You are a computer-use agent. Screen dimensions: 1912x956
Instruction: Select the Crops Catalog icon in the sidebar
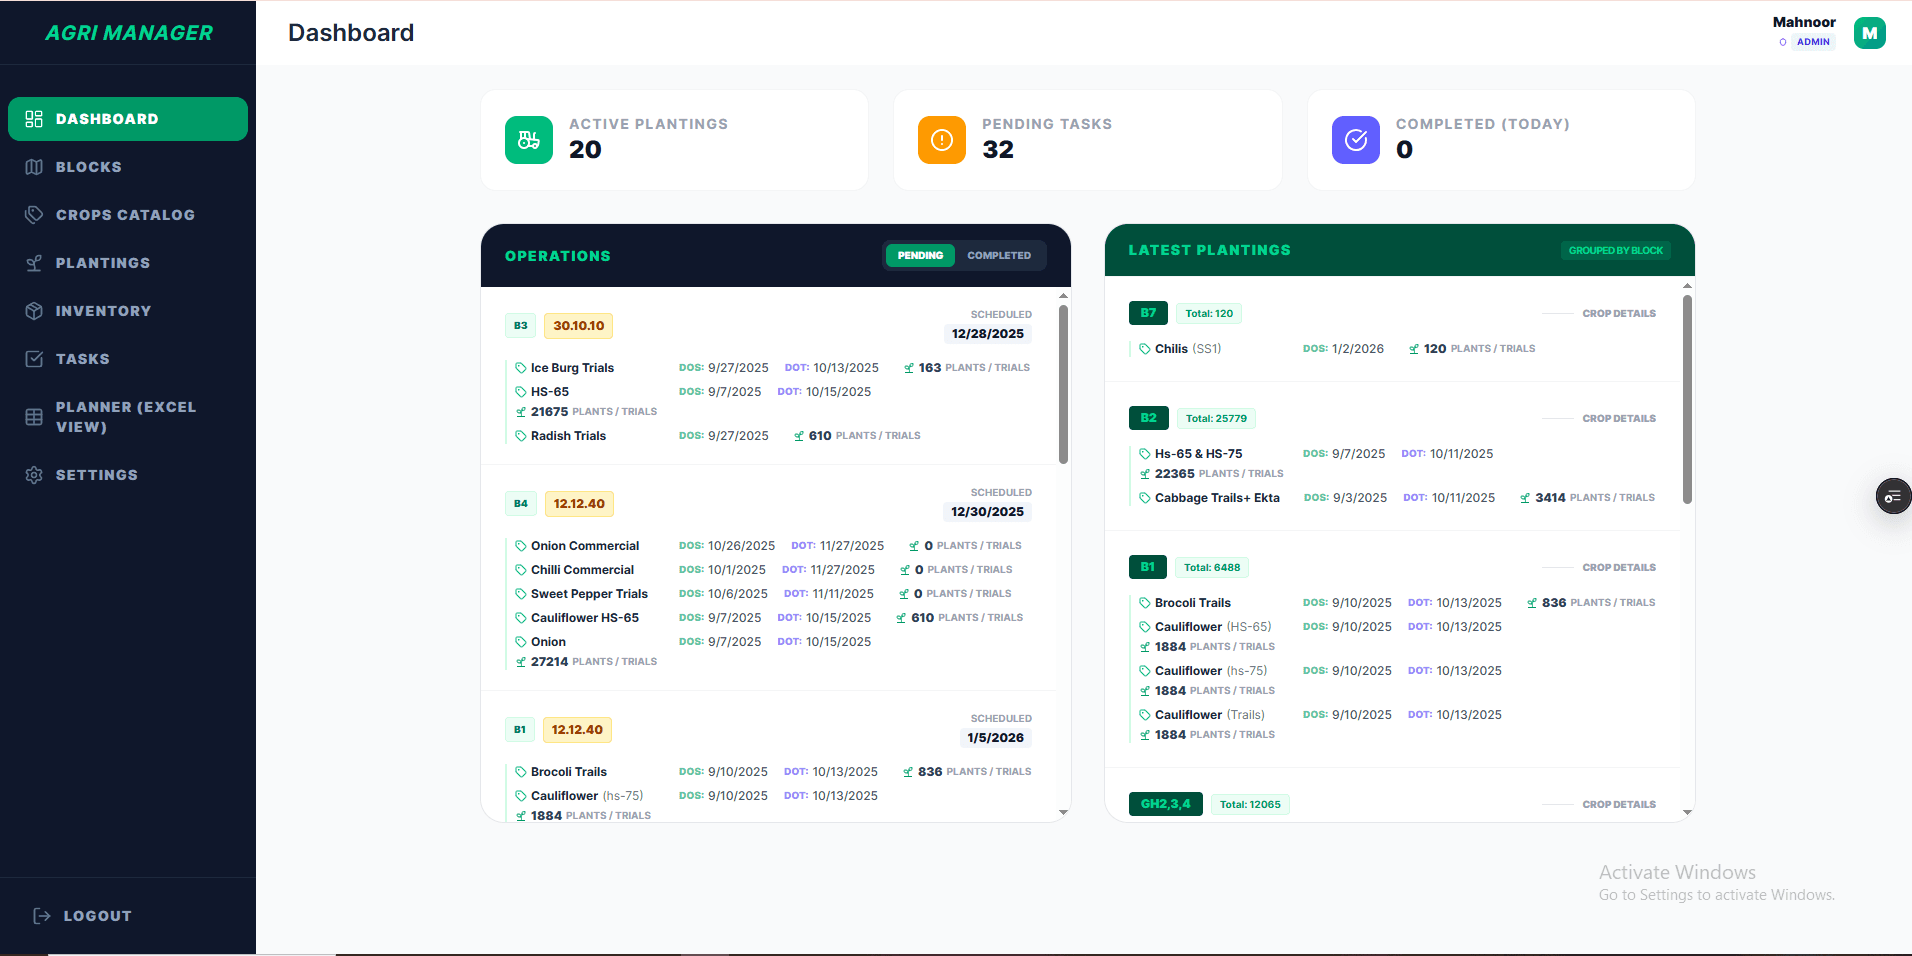(x=34, y=214)
